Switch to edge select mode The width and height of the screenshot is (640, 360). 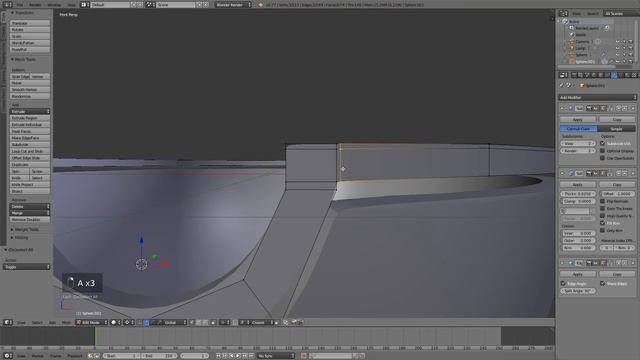(199, 322)
